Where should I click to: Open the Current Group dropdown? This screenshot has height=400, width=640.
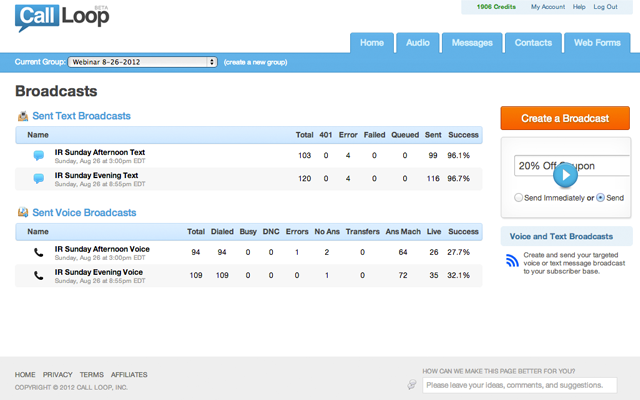(x=142, y=62)
